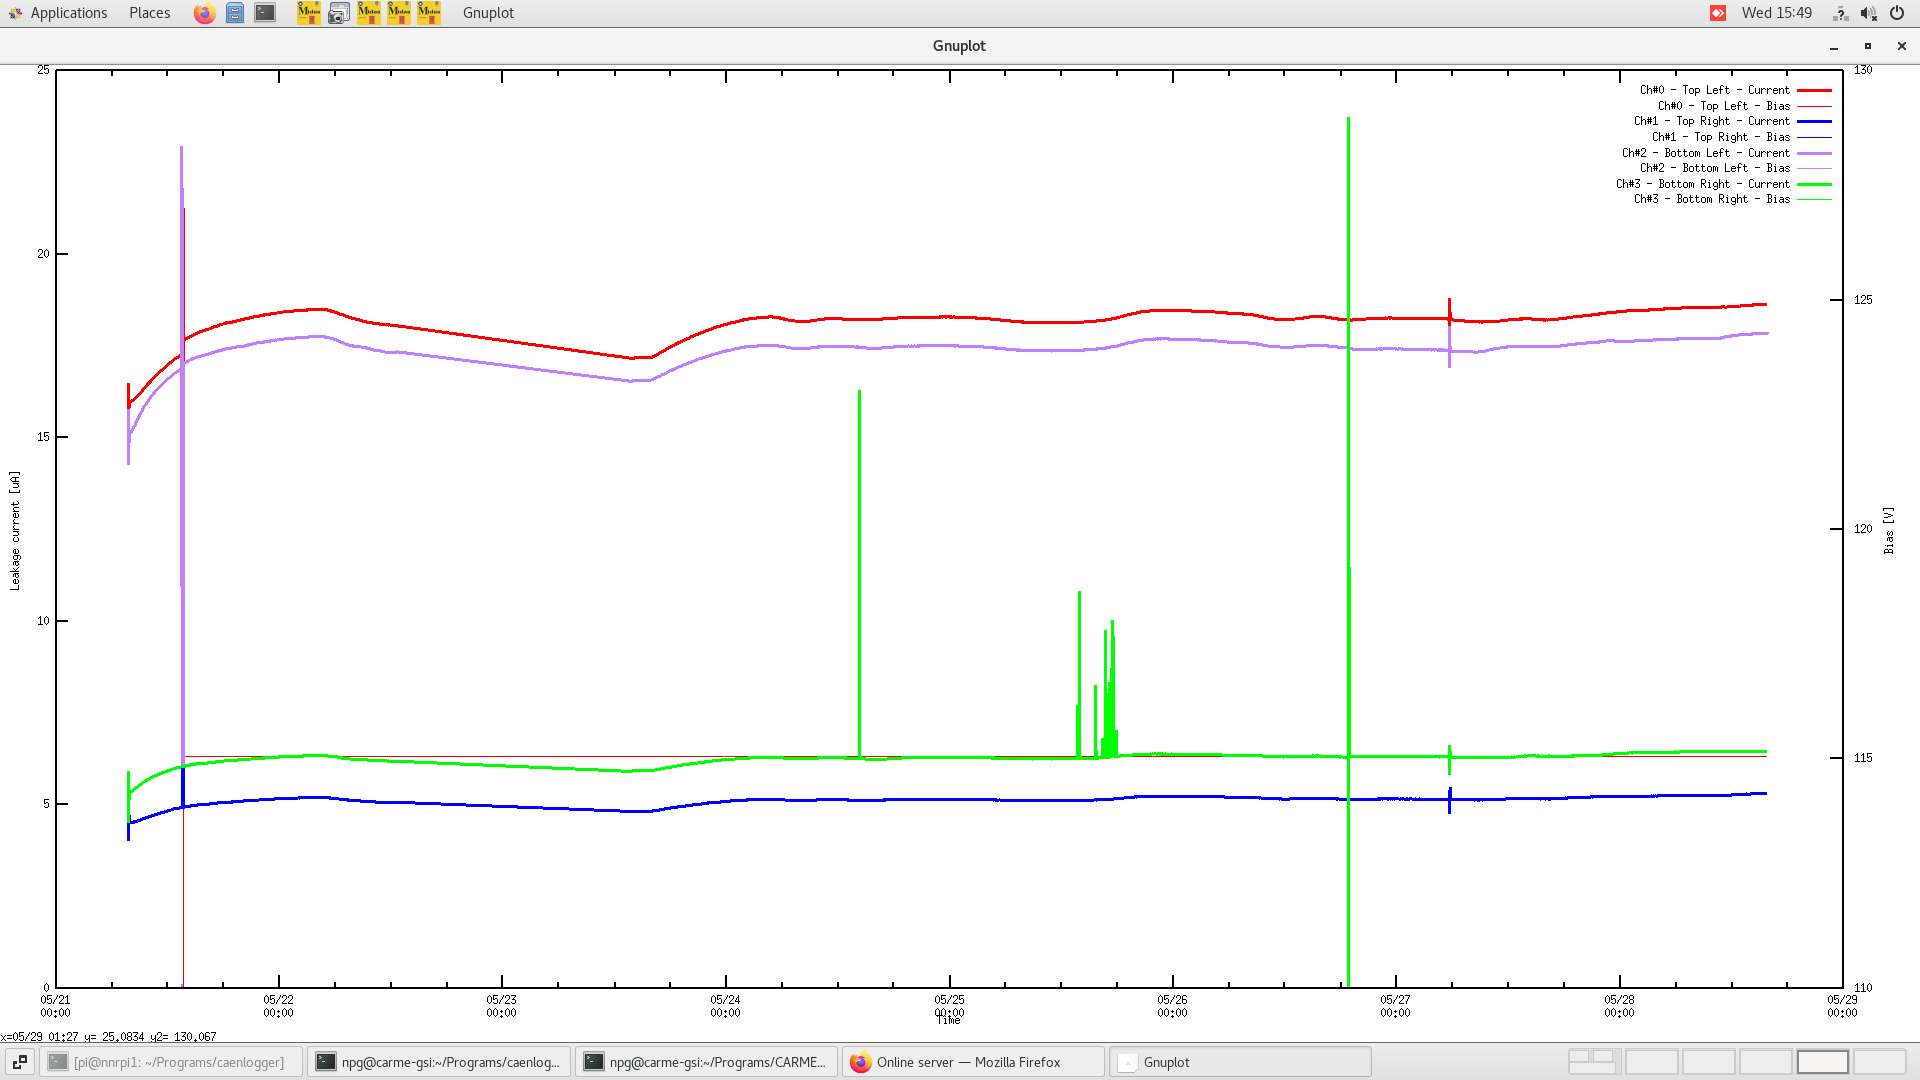This screenshot has width=1920, height=1080.
Task: Launch the first Midas launcher in the top panel
Action: click(309, 13)
